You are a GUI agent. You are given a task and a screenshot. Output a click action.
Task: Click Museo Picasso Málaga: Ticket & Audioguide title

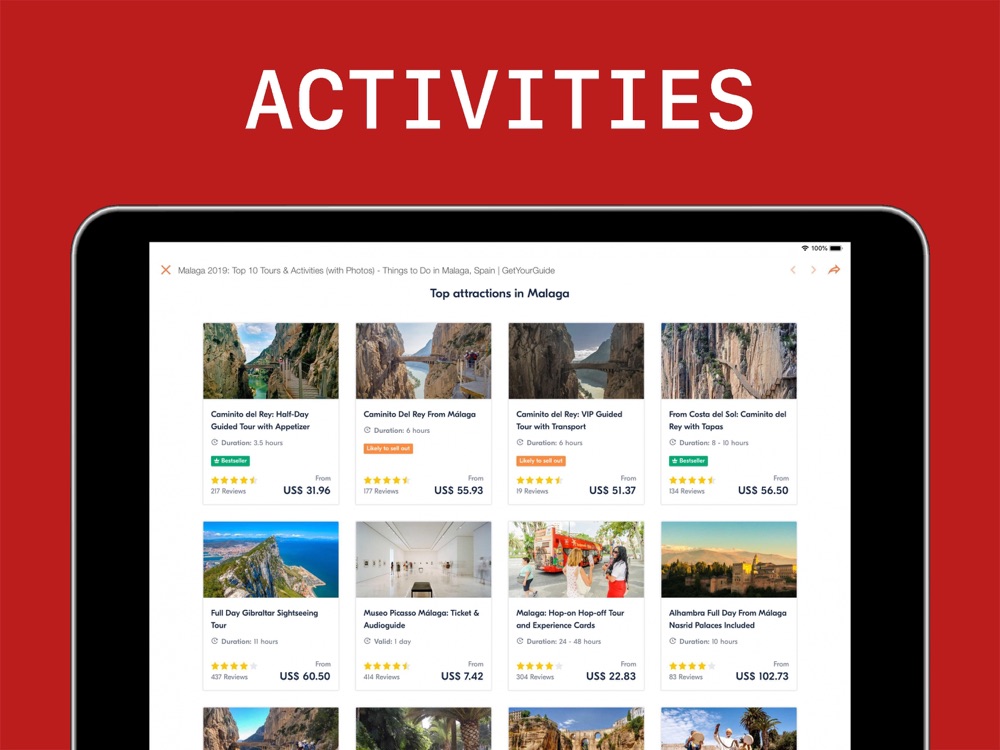pos(421,619)
